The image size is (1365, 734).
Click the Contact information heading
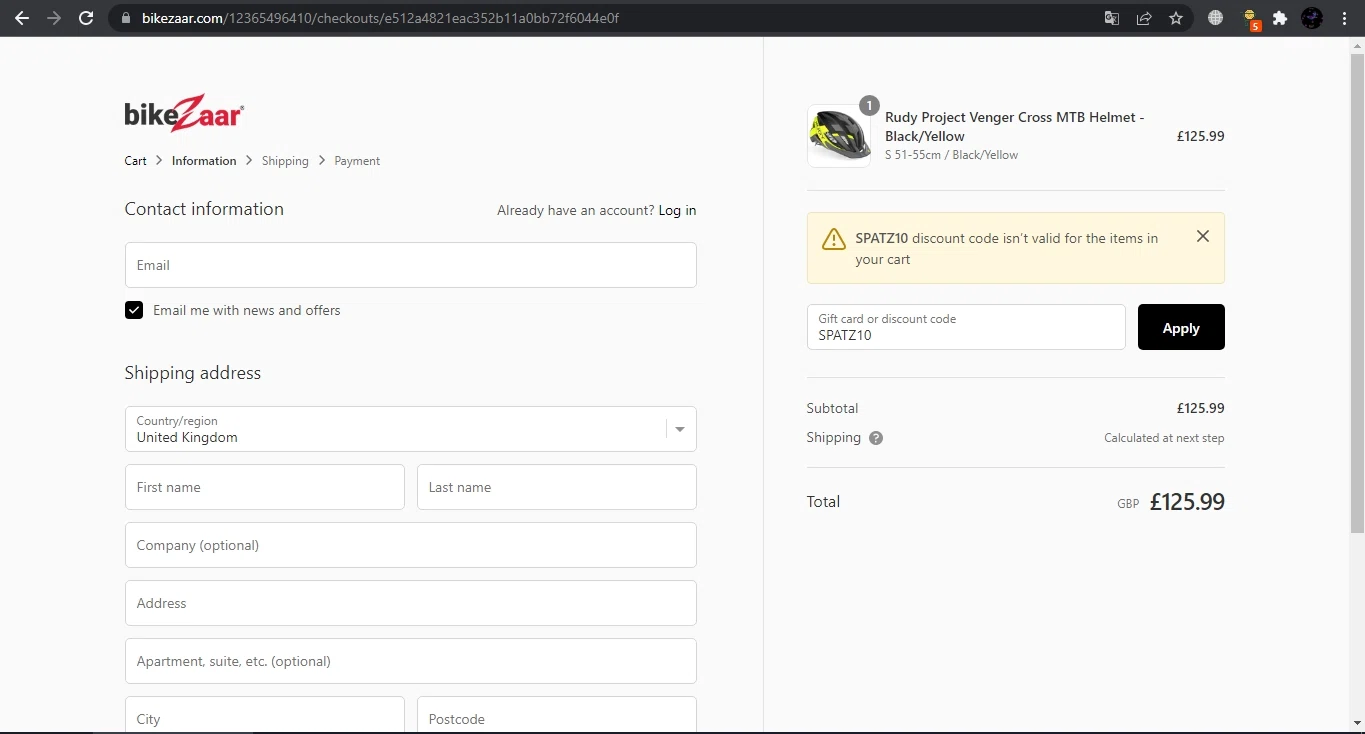204,209
